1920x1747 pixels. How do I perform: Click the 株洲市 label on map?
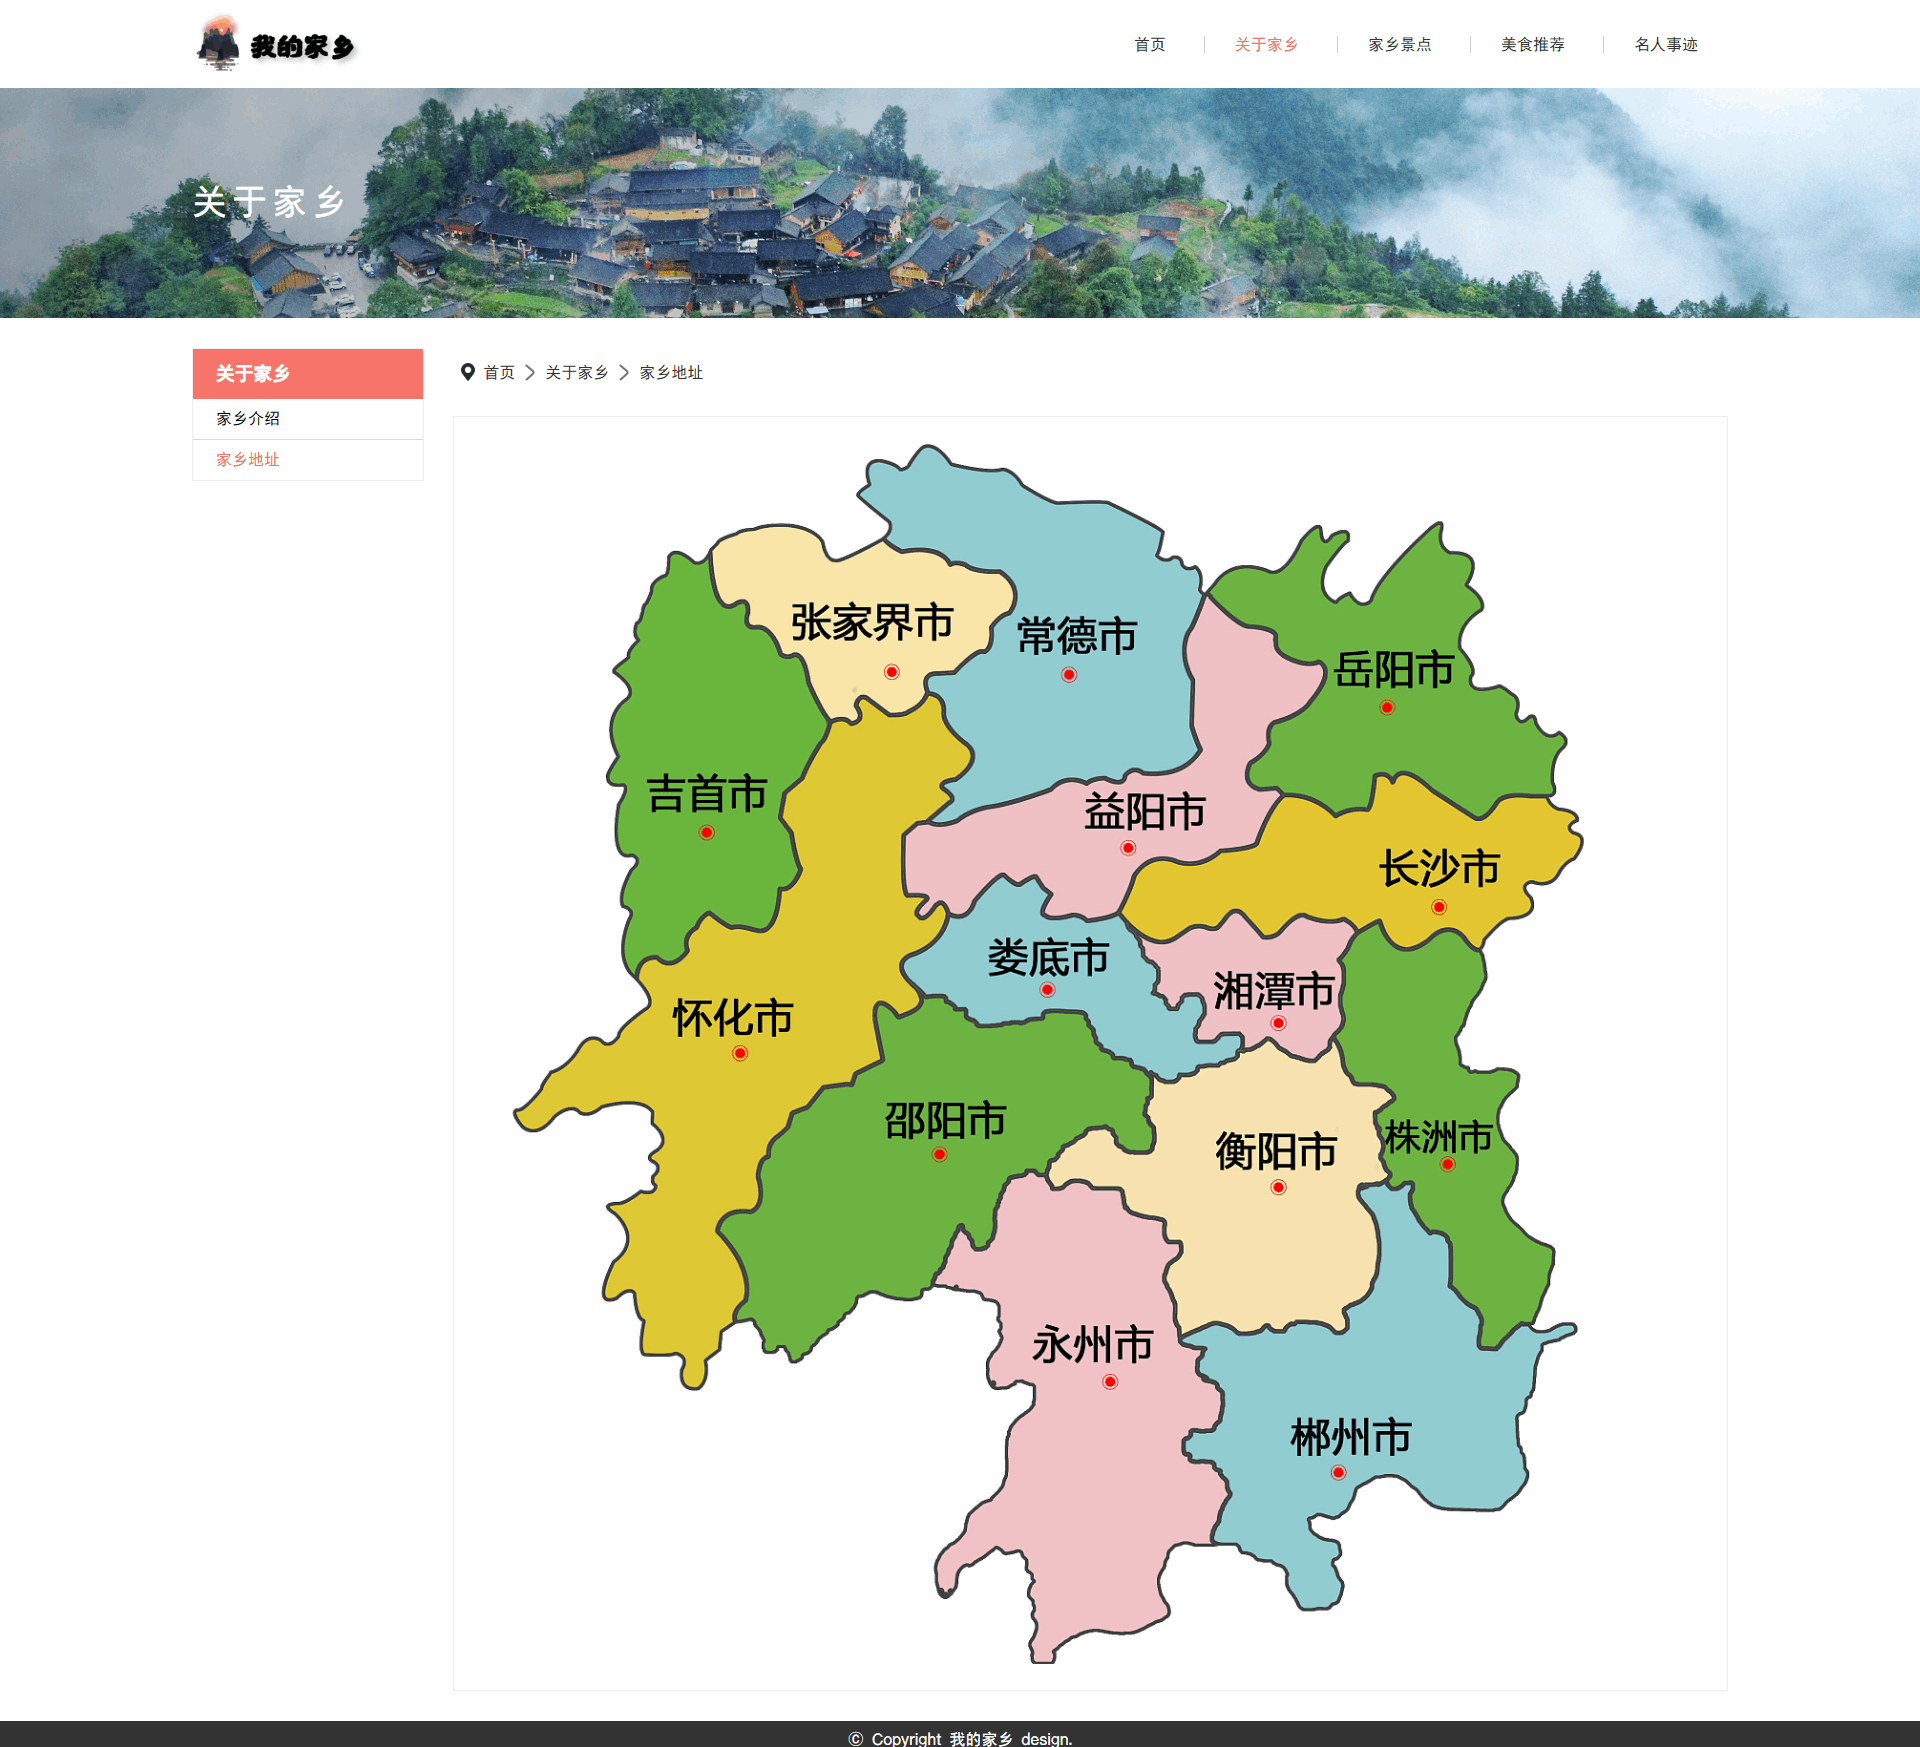click(x=1439, y=1137)
